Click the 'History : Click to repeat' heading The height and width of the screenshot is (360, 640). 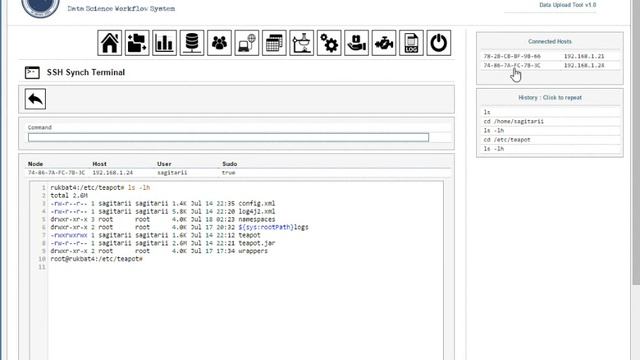pyautogui.click(x=550, y=98)
